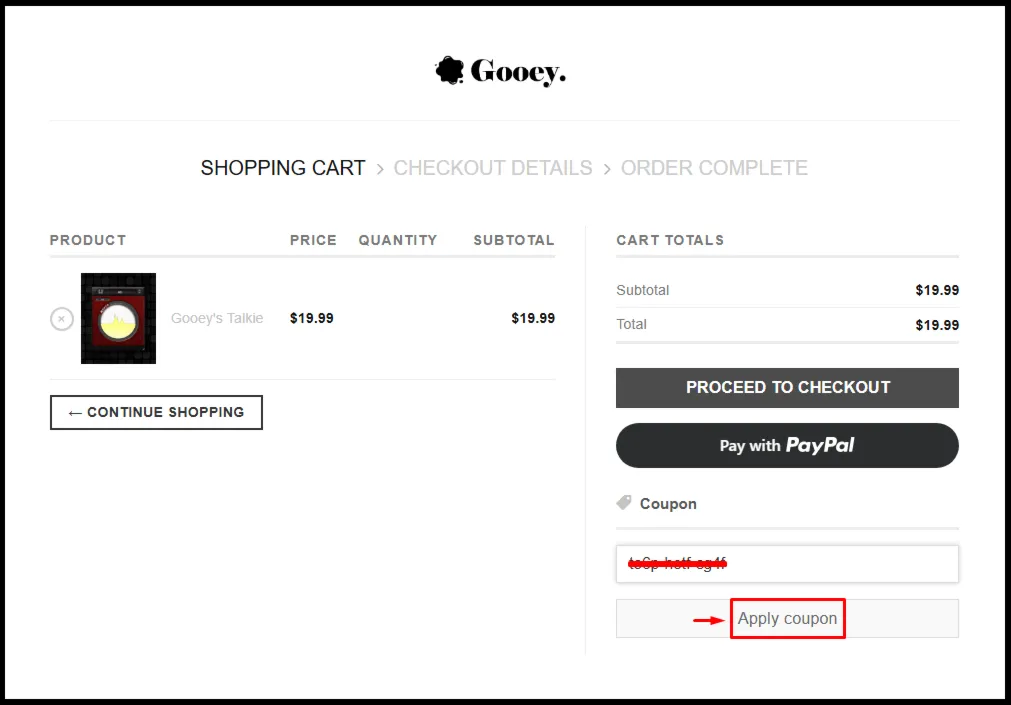Click the $19.99 item price
1011x705 pixels.
pyautogui.click(x=311, y=318)
